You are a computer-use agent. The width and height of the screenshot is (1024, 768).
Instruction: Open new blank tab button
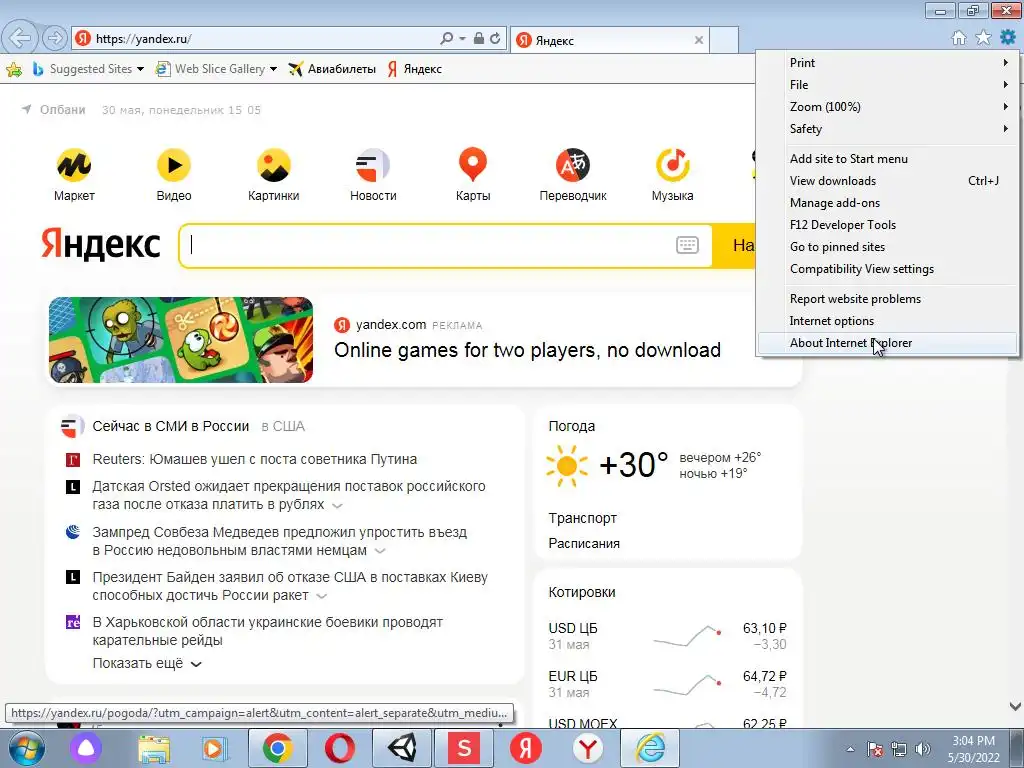click(x=724, y=40)
